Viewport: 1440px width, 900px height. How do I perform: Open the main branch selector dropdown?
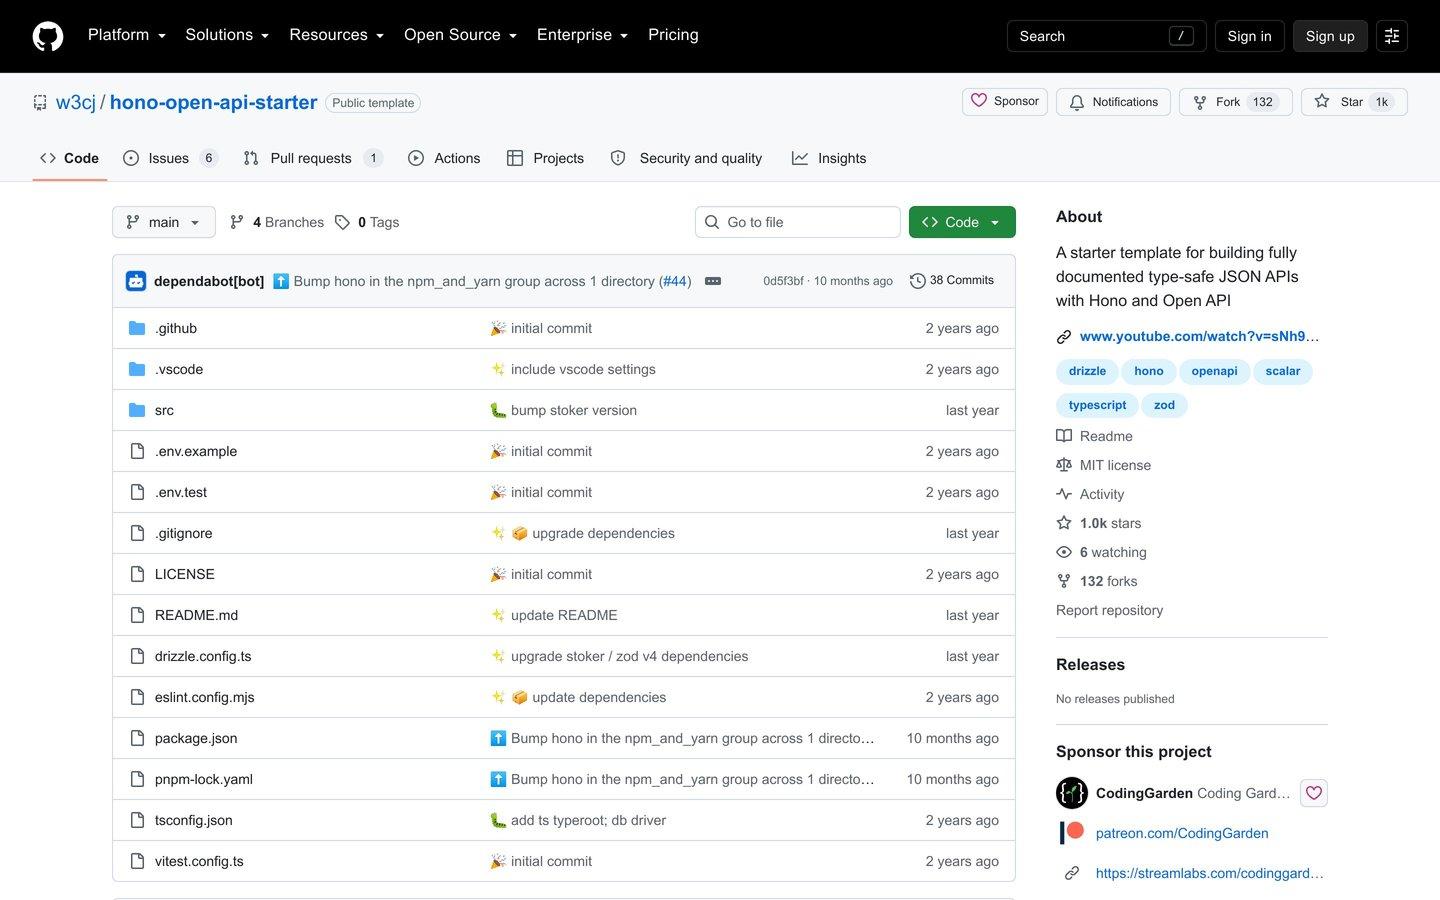164,222
